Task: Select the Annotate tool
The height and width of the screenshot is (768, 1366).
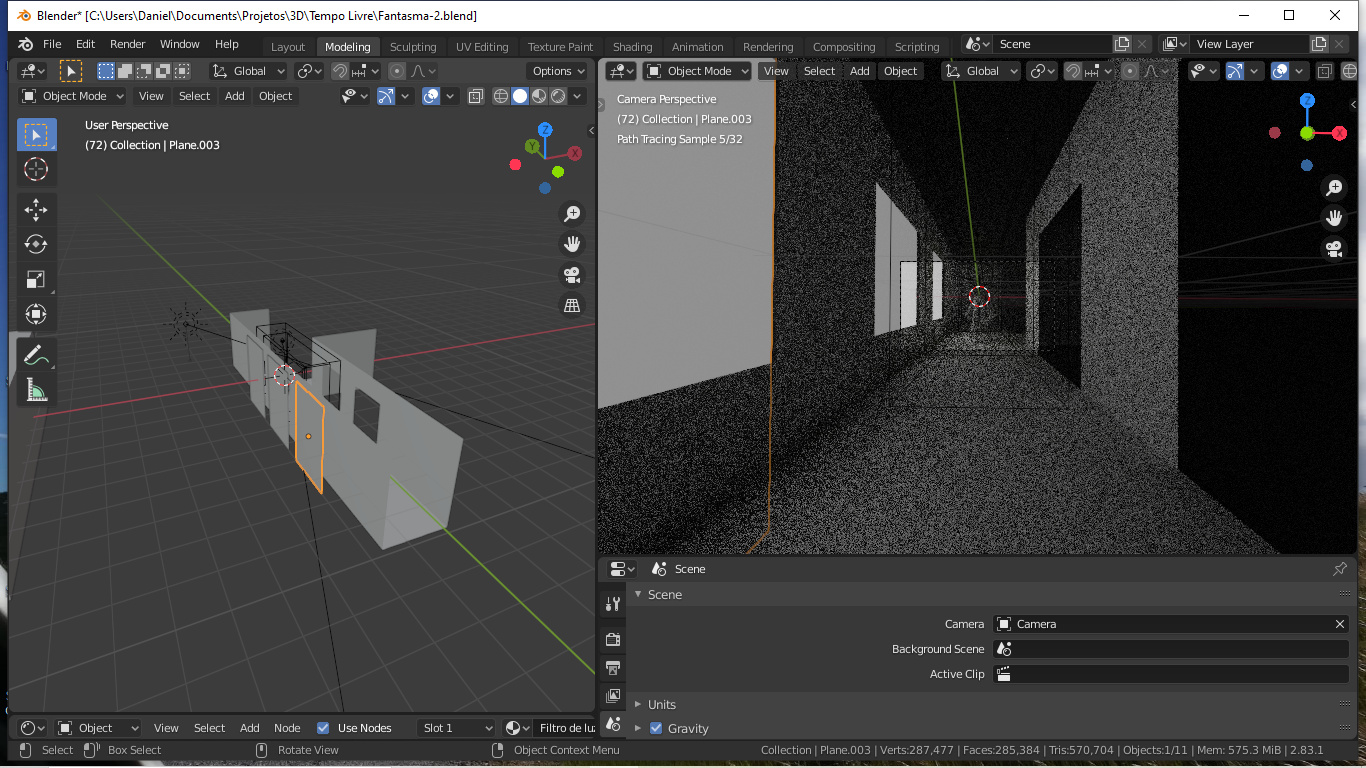Action: pyautogui.click(x=37, y=353)
